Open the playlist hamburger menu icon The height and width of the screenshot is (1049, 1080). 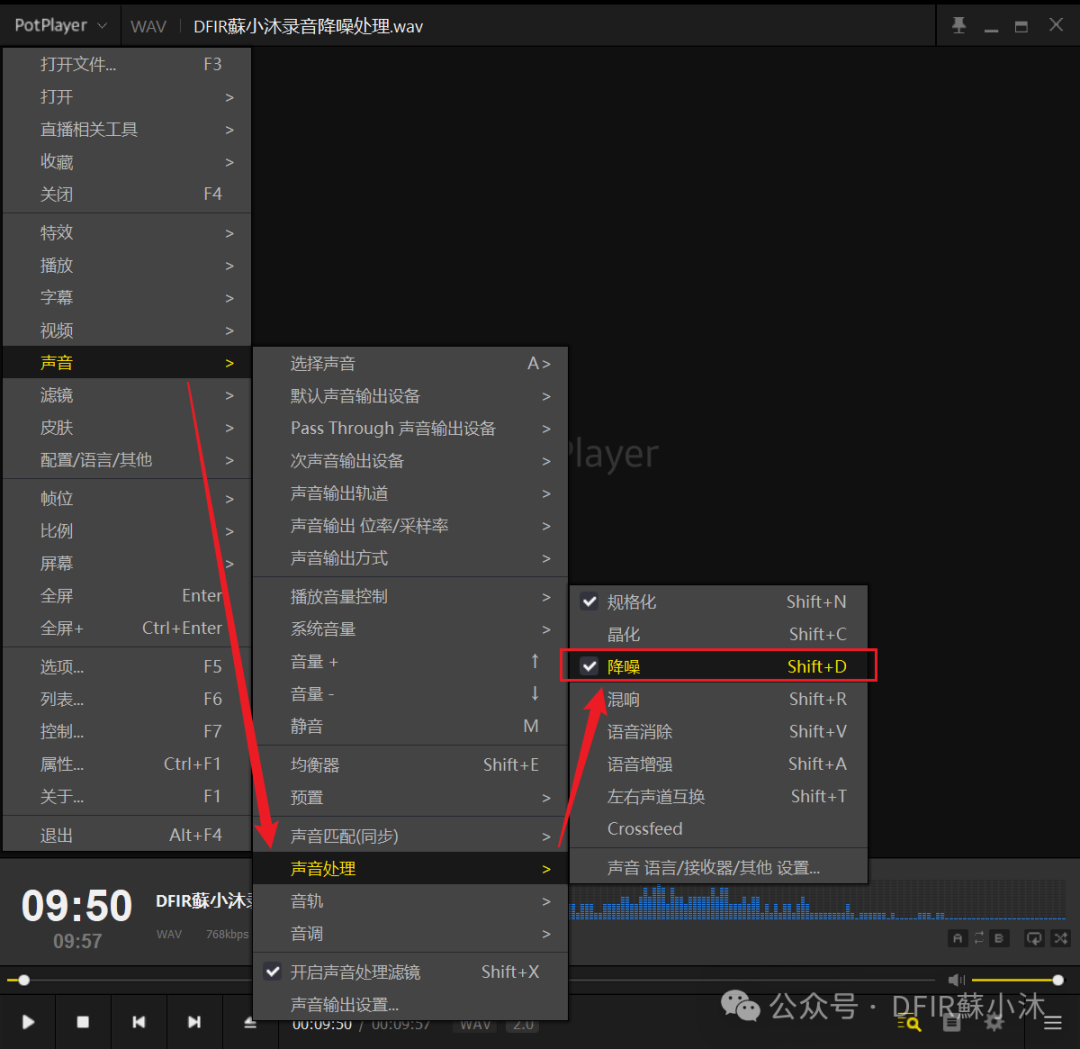pos(1053,1022)
